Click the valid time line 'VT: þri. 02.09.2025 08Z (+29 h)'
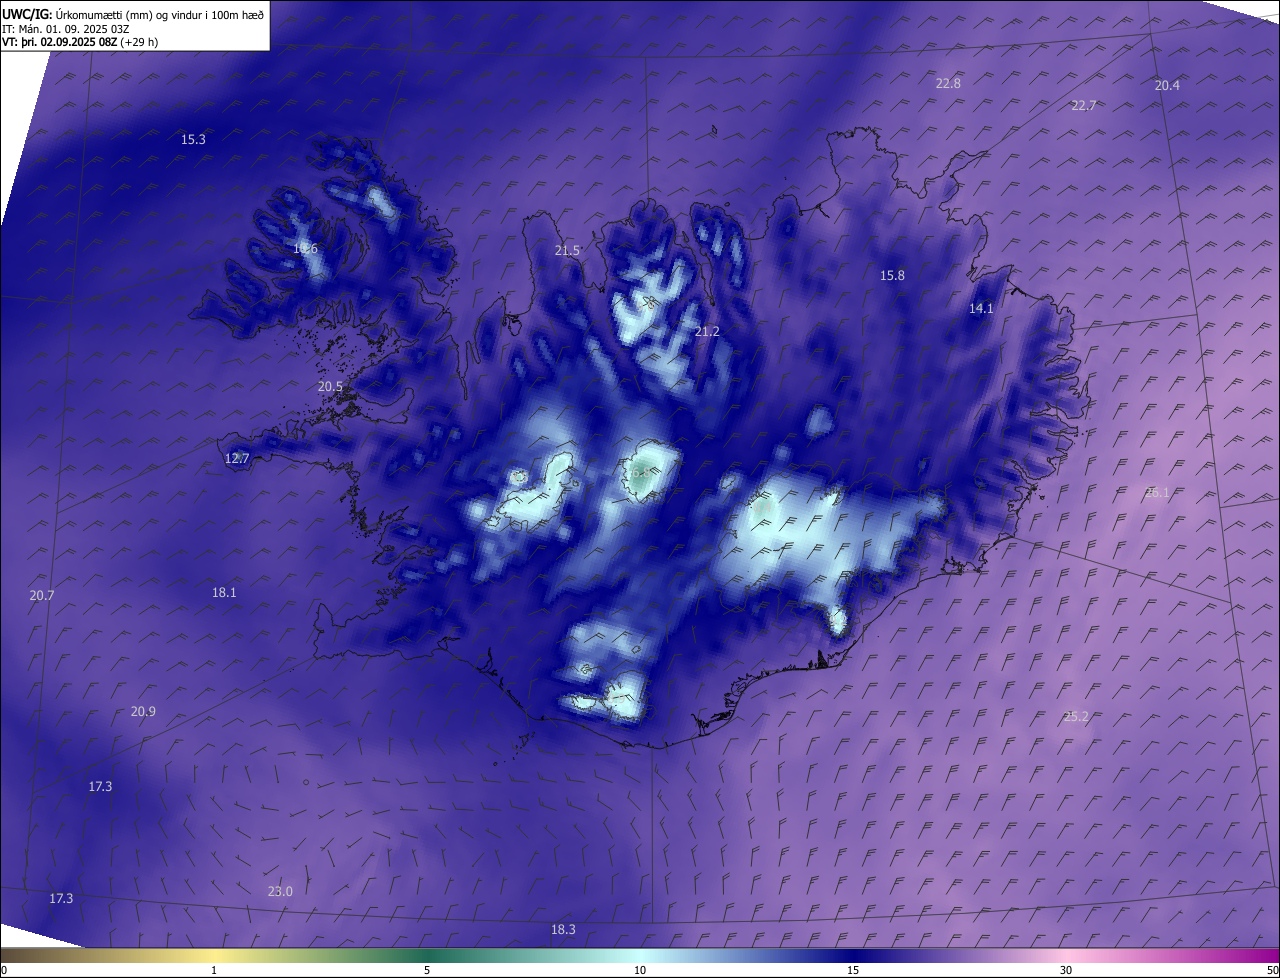This screenshot has width=1280, height=978. point(80,42)
